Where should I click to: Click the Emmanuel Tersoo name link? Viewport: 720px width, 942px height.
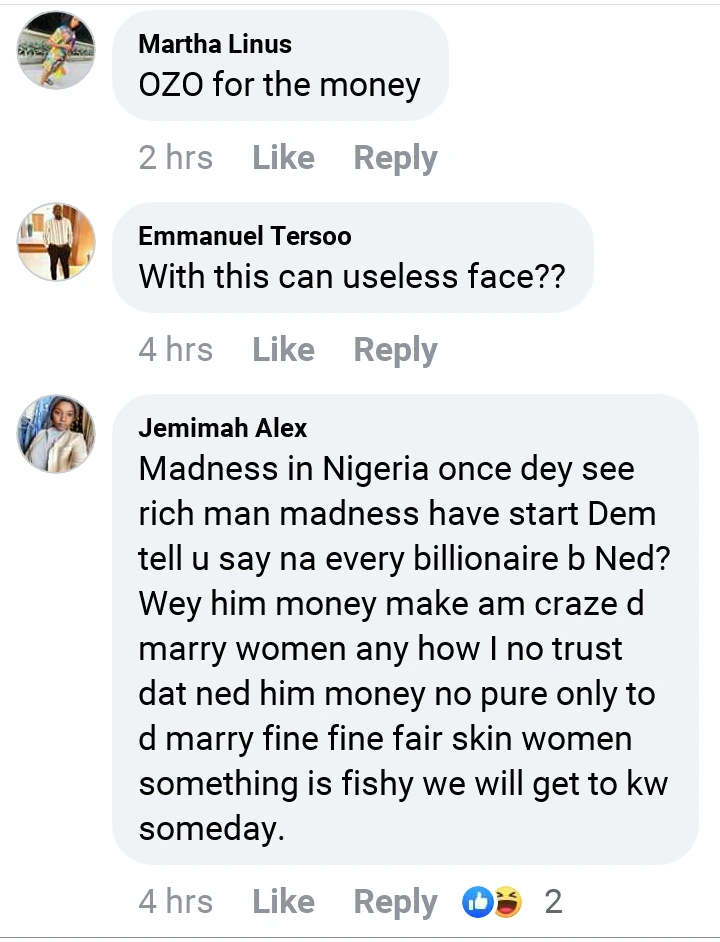pos(244,236)
